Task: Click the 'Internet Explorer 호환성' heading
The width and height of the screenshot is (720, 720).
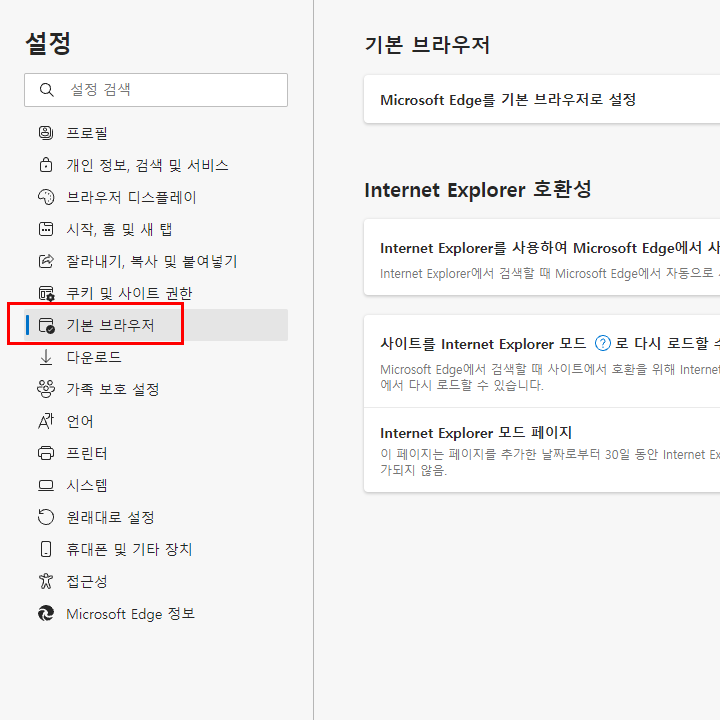Action: (x=478, y=190)
